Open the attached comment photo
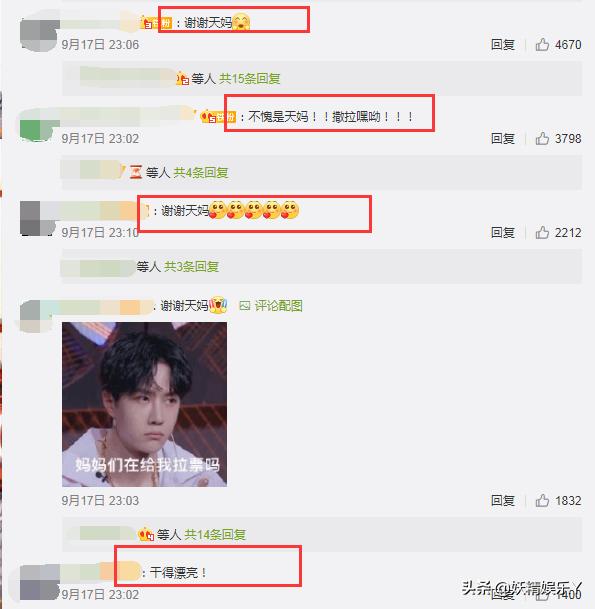Viewport: 595px width, 609px height. pyautogui.click(x=144, y=404)
